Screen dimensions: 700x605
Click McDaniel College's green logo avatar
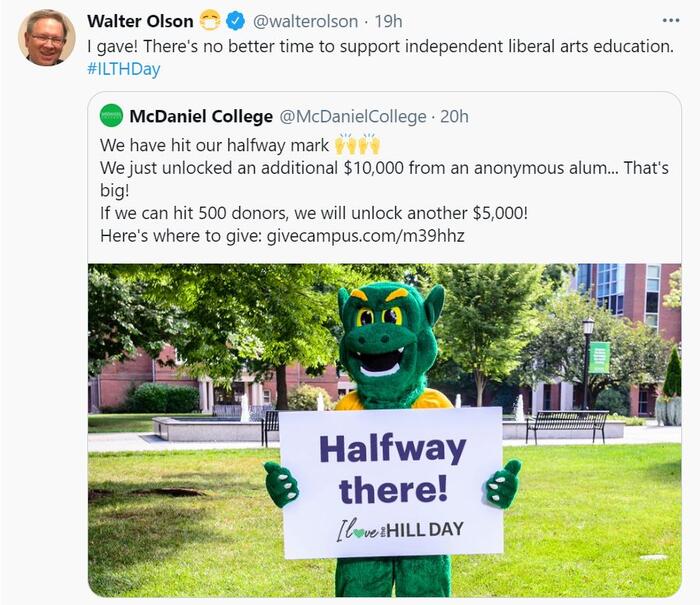click(x=111, y=116)
